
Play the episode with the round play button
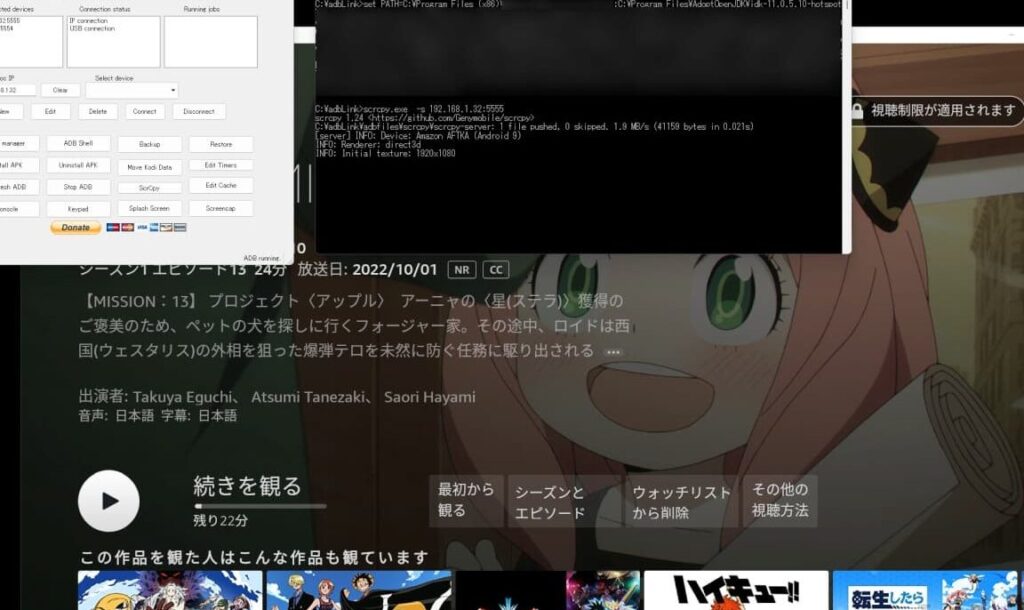108,501
